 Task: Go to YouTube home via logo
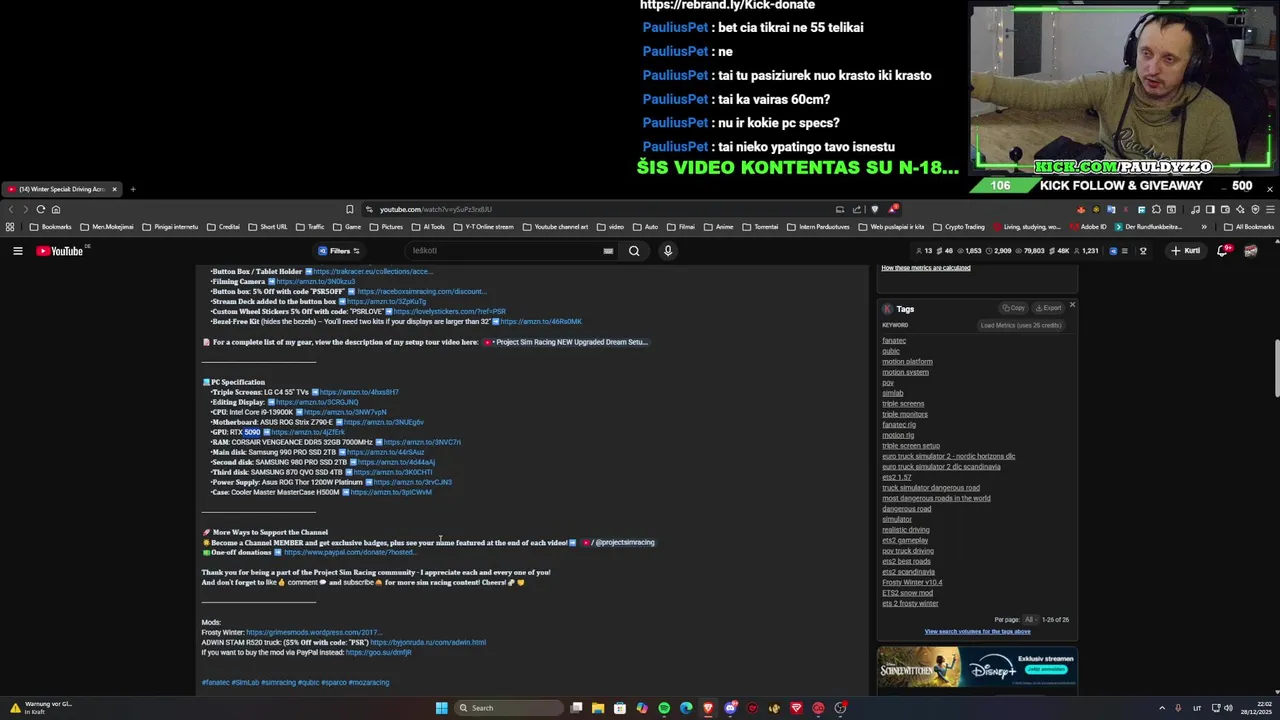click(x=60, y=251)
